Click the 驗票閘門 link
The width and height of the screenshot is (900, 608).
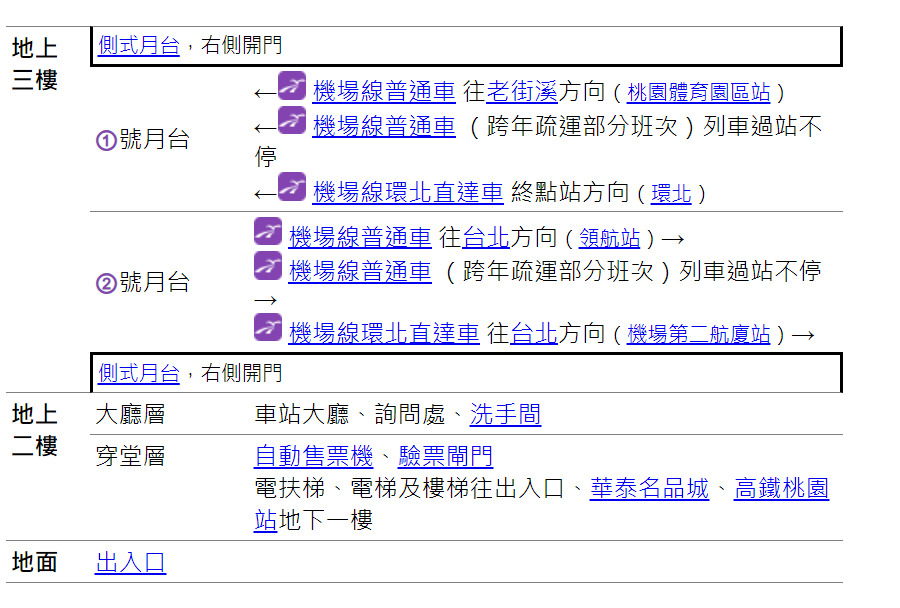(x=445, y=458)
